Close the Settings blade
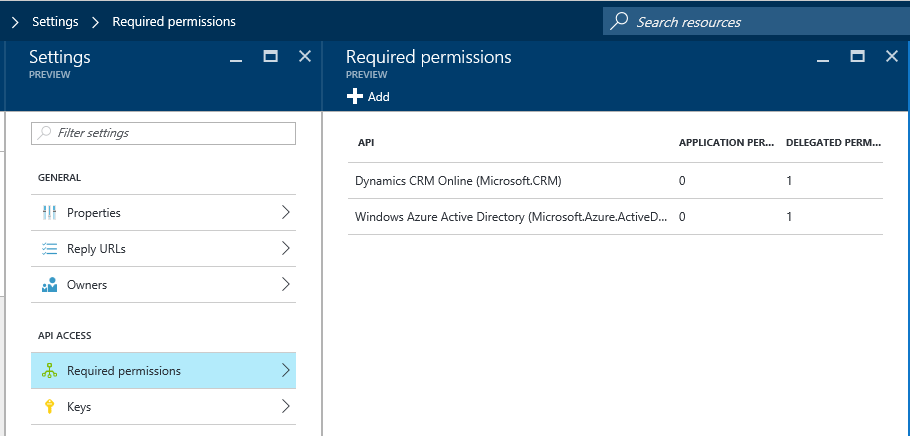The height and width of the screenshot is (436, 910). 305,57
